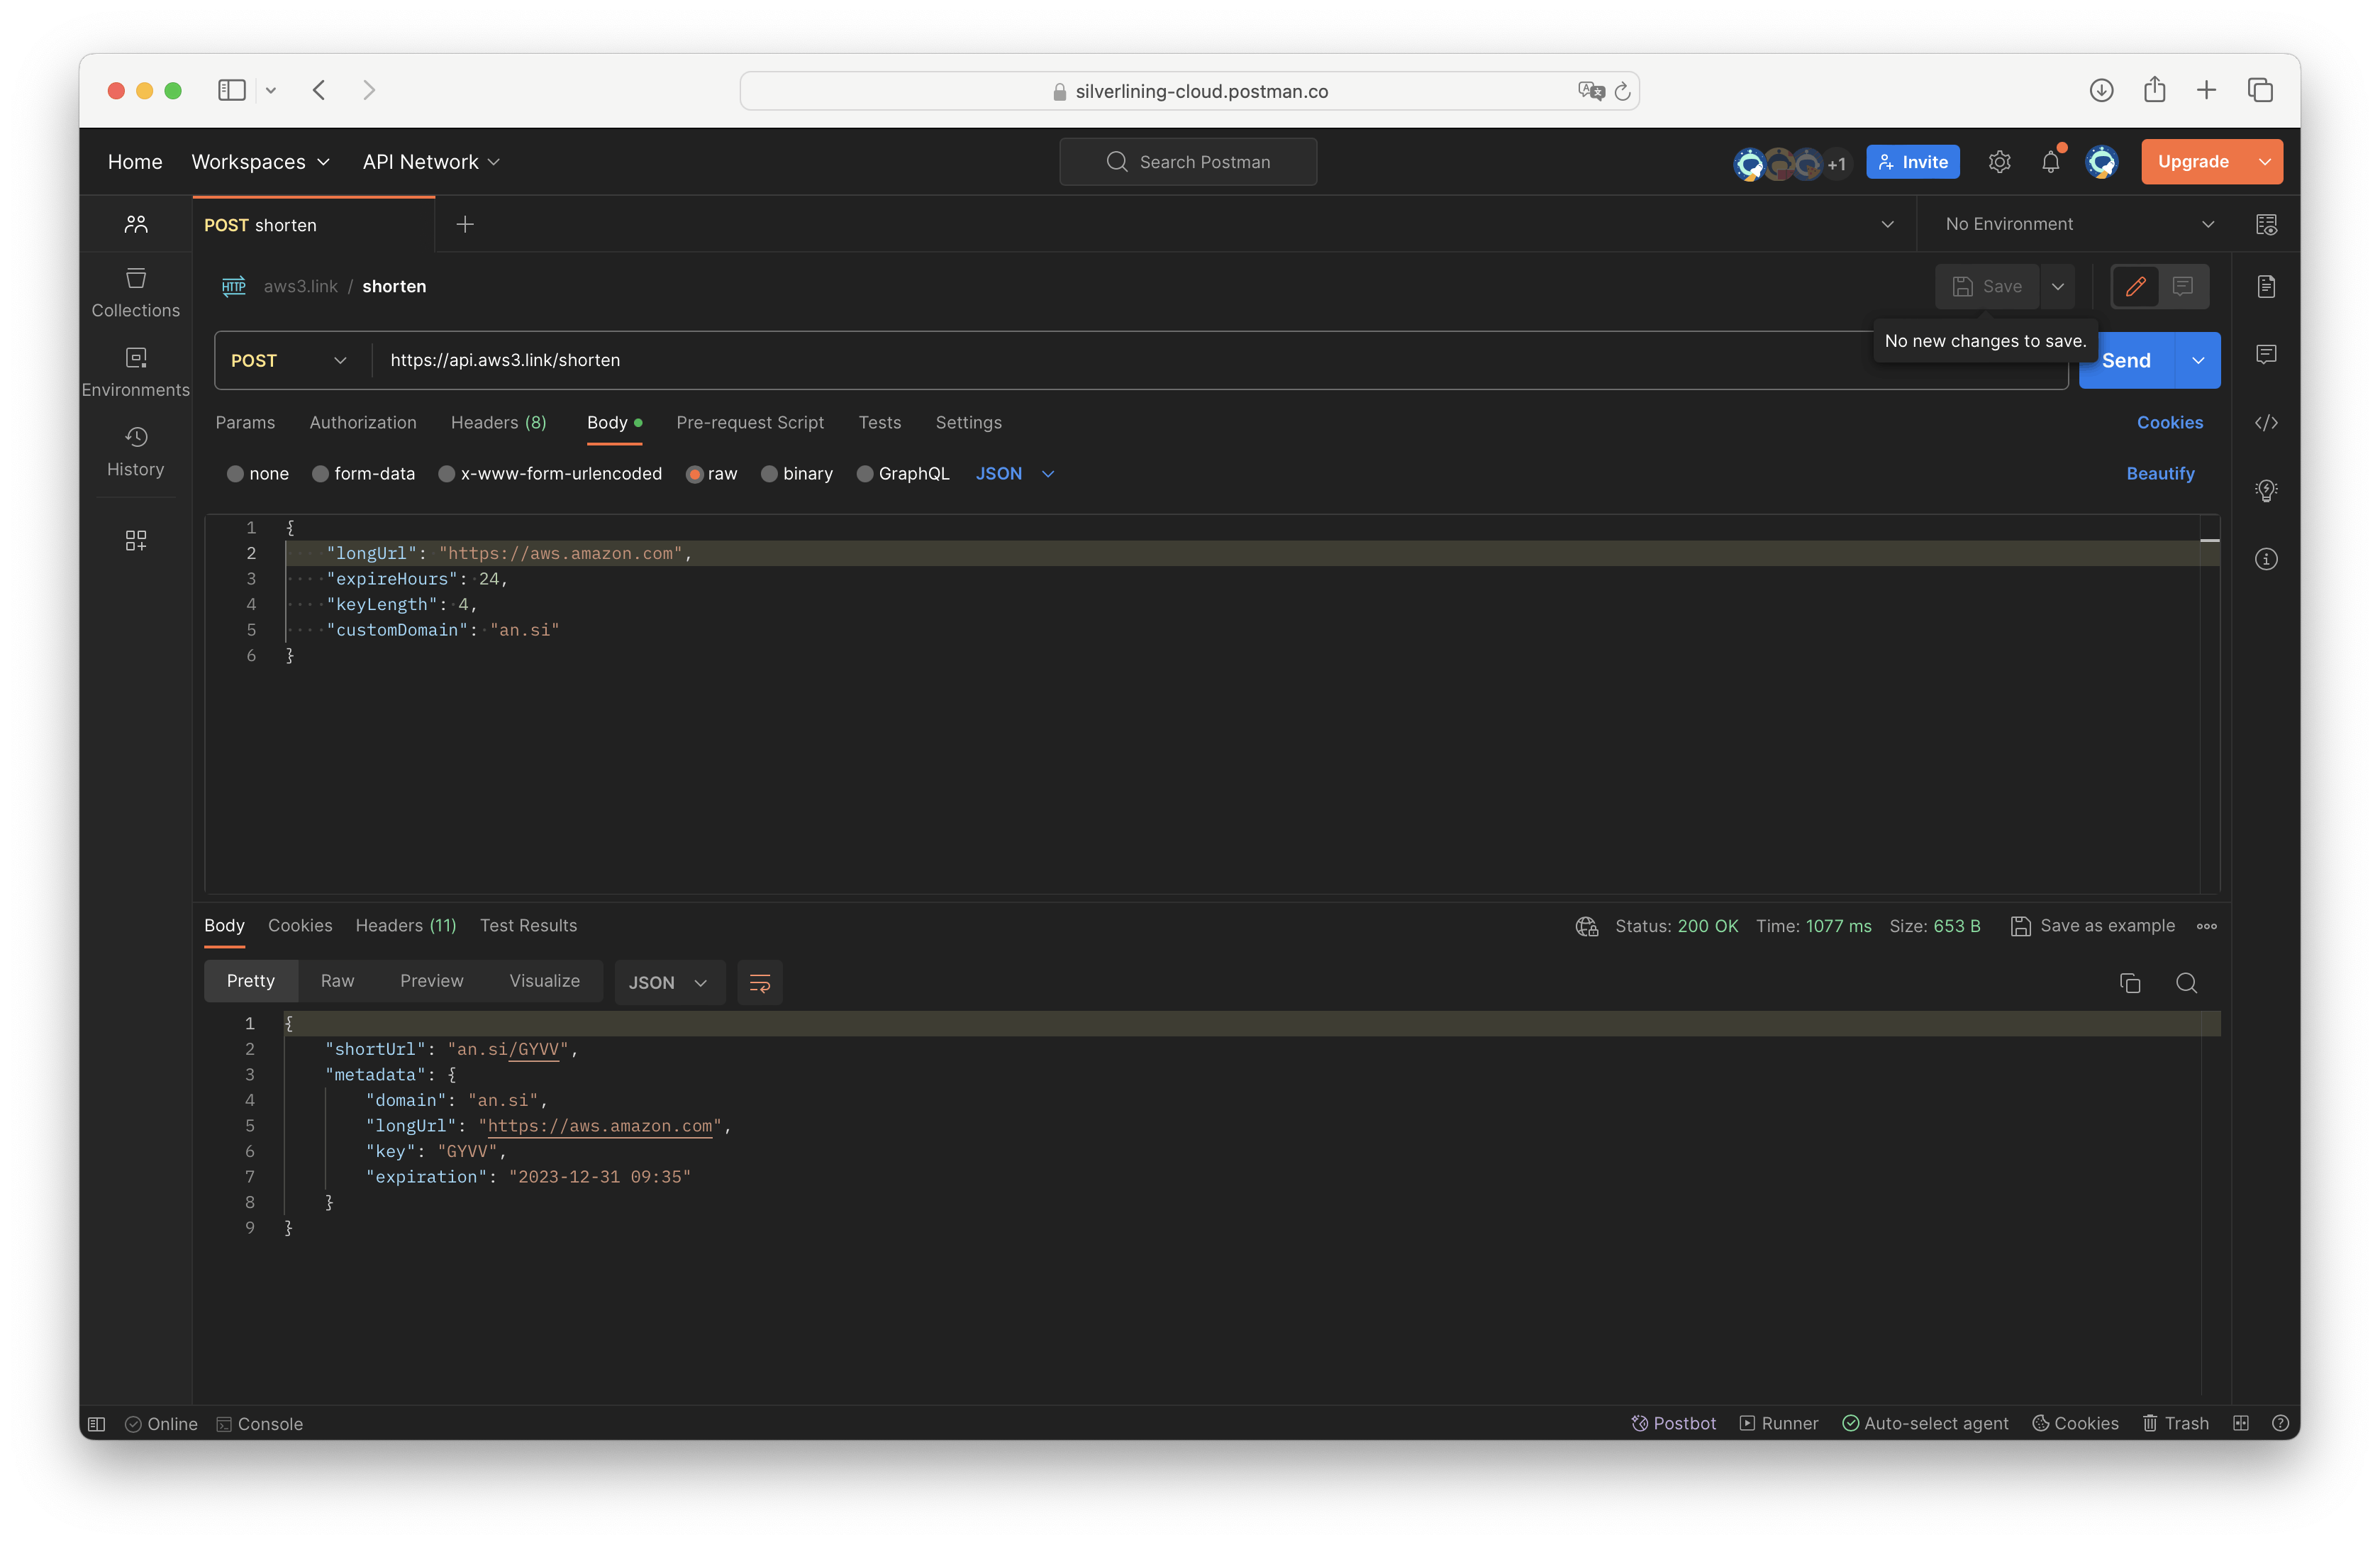Toggle line wrap icon in response toolbar
The width and height of the screenshot is (2380, 1545).
tap(759, 983)
